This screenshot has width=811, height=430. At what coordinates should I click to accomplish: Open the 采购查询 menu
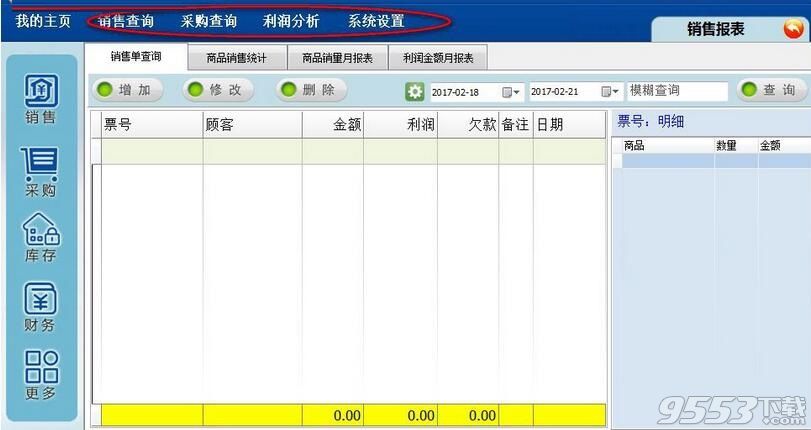pyautogui.click(x=208, y=21)
